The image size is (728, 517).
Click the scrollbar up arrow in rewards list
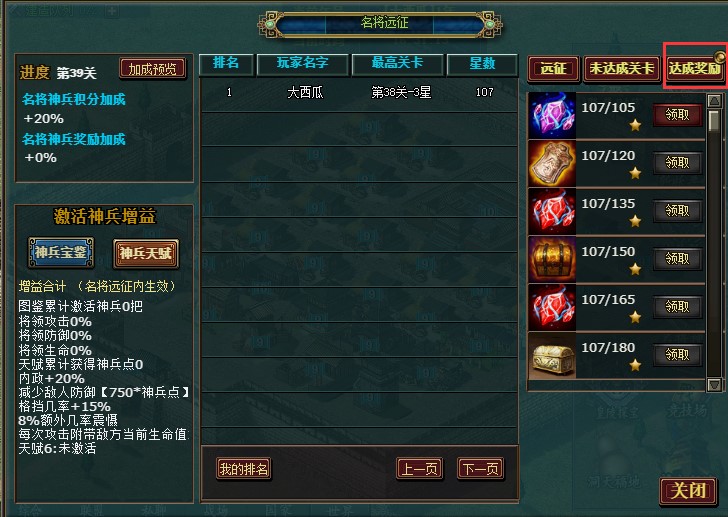[714, 100]
